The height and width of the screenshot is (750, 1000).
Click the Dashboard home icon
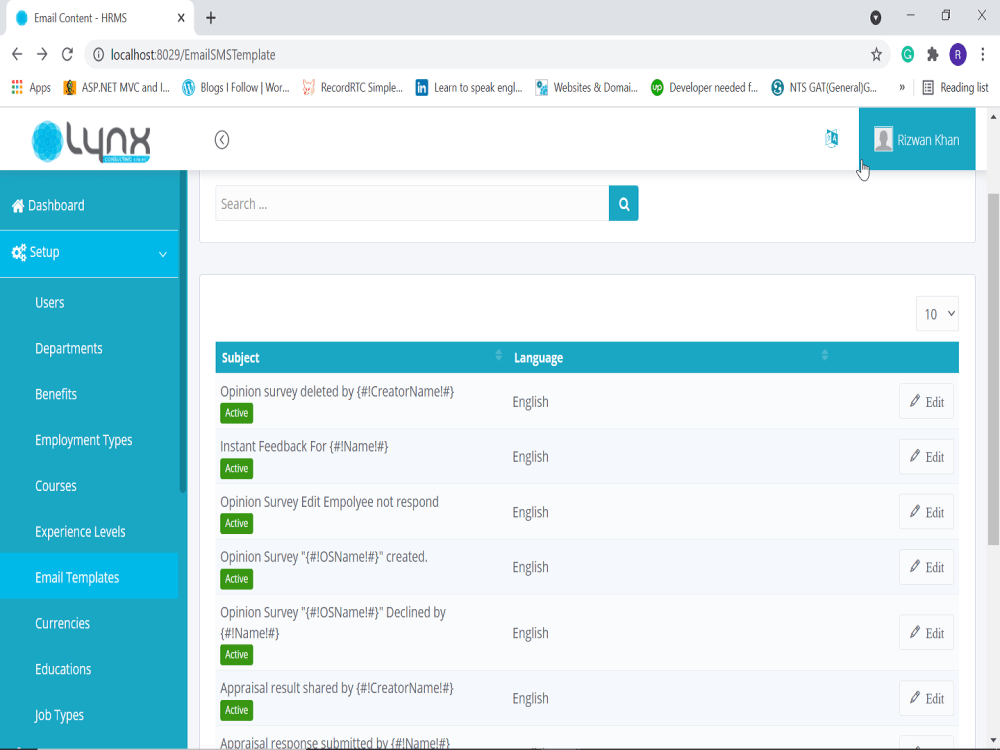[x=18, y=205]
